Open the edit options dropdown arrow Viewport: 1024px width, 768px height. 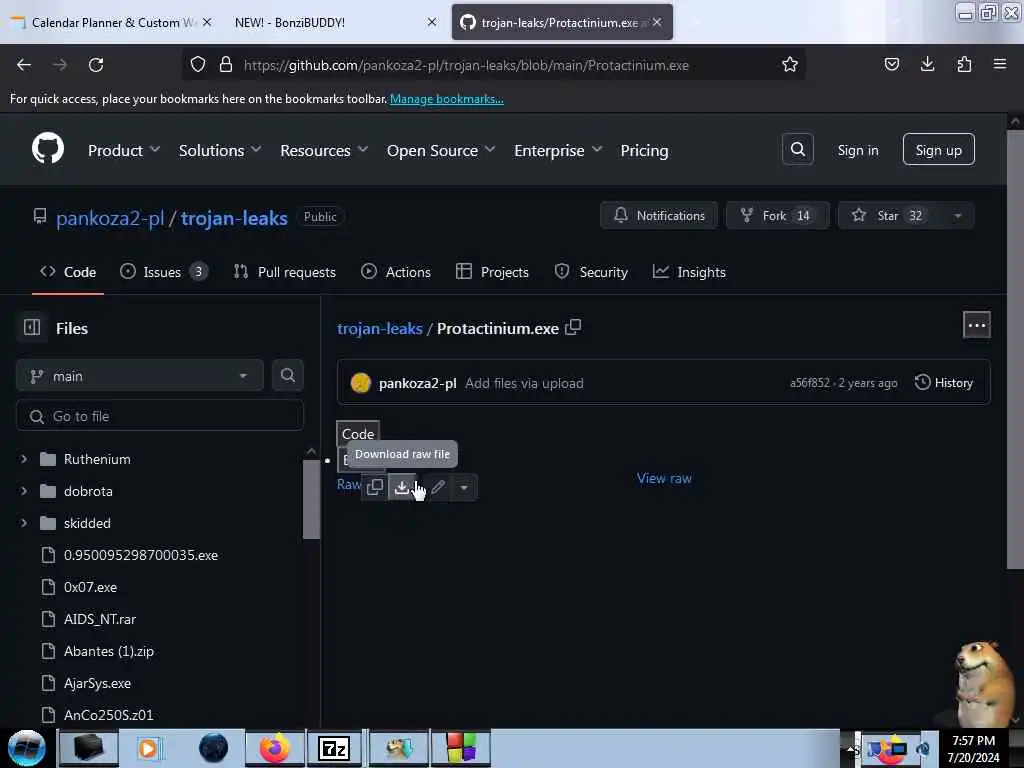464,487
